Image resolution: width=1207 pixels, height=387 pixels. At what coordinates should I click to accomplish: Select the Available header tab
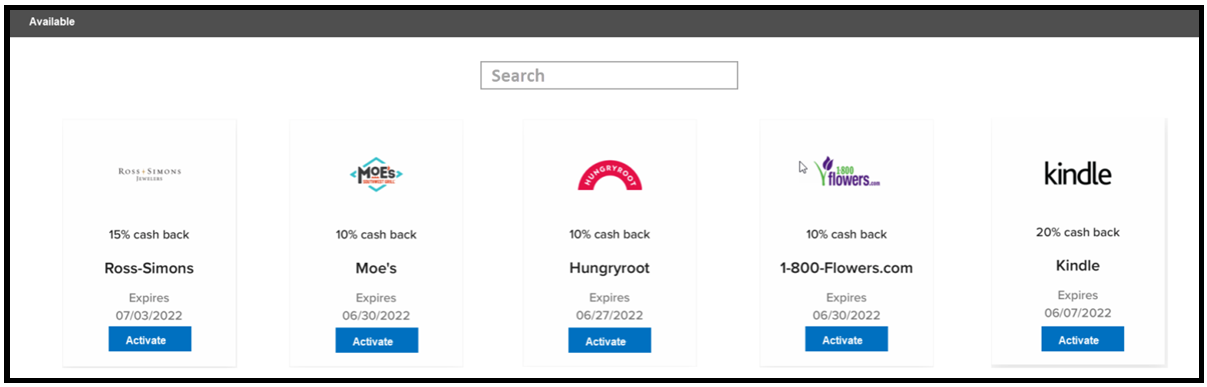52,21
